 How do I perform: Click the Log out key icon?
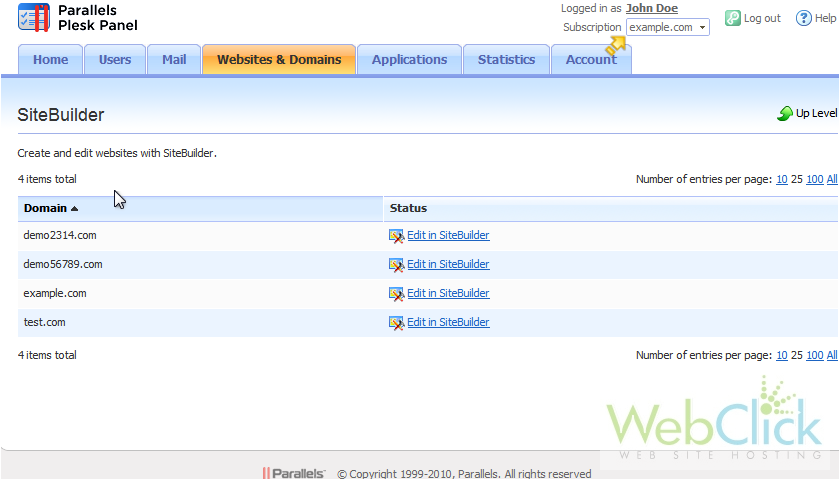tap(732, 18)
